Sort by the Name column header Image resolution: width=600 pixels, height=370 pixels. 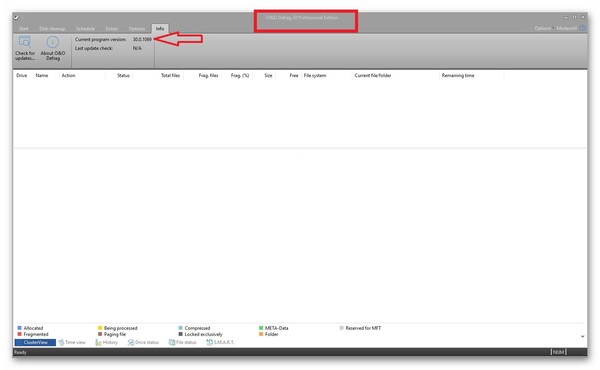point(42,75)
